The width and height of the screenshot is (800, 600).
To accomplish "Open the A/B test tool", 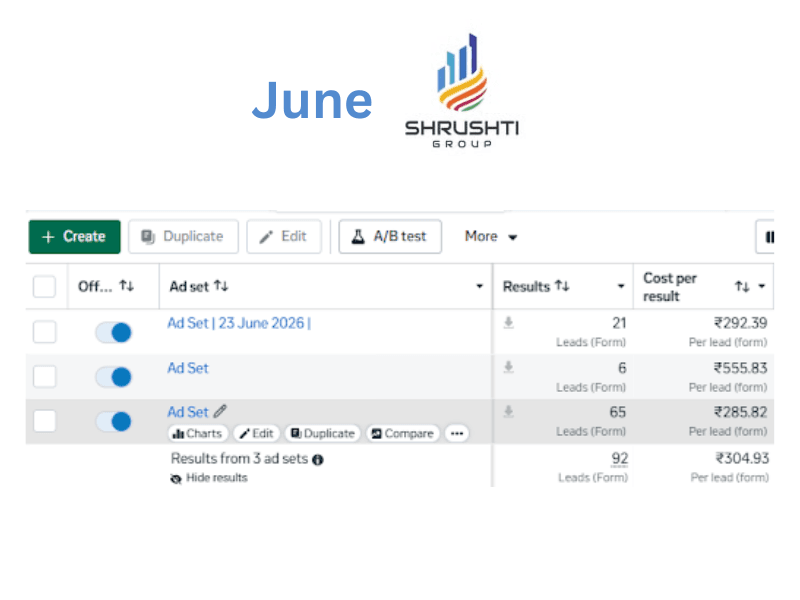I will 390,237.
